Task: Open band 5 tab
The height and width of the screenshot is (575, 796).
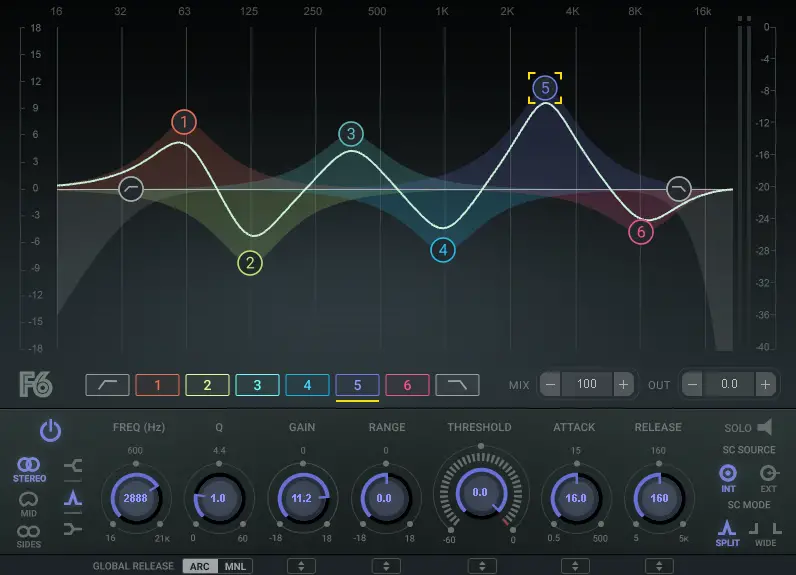Action: [x=357, y=385]
